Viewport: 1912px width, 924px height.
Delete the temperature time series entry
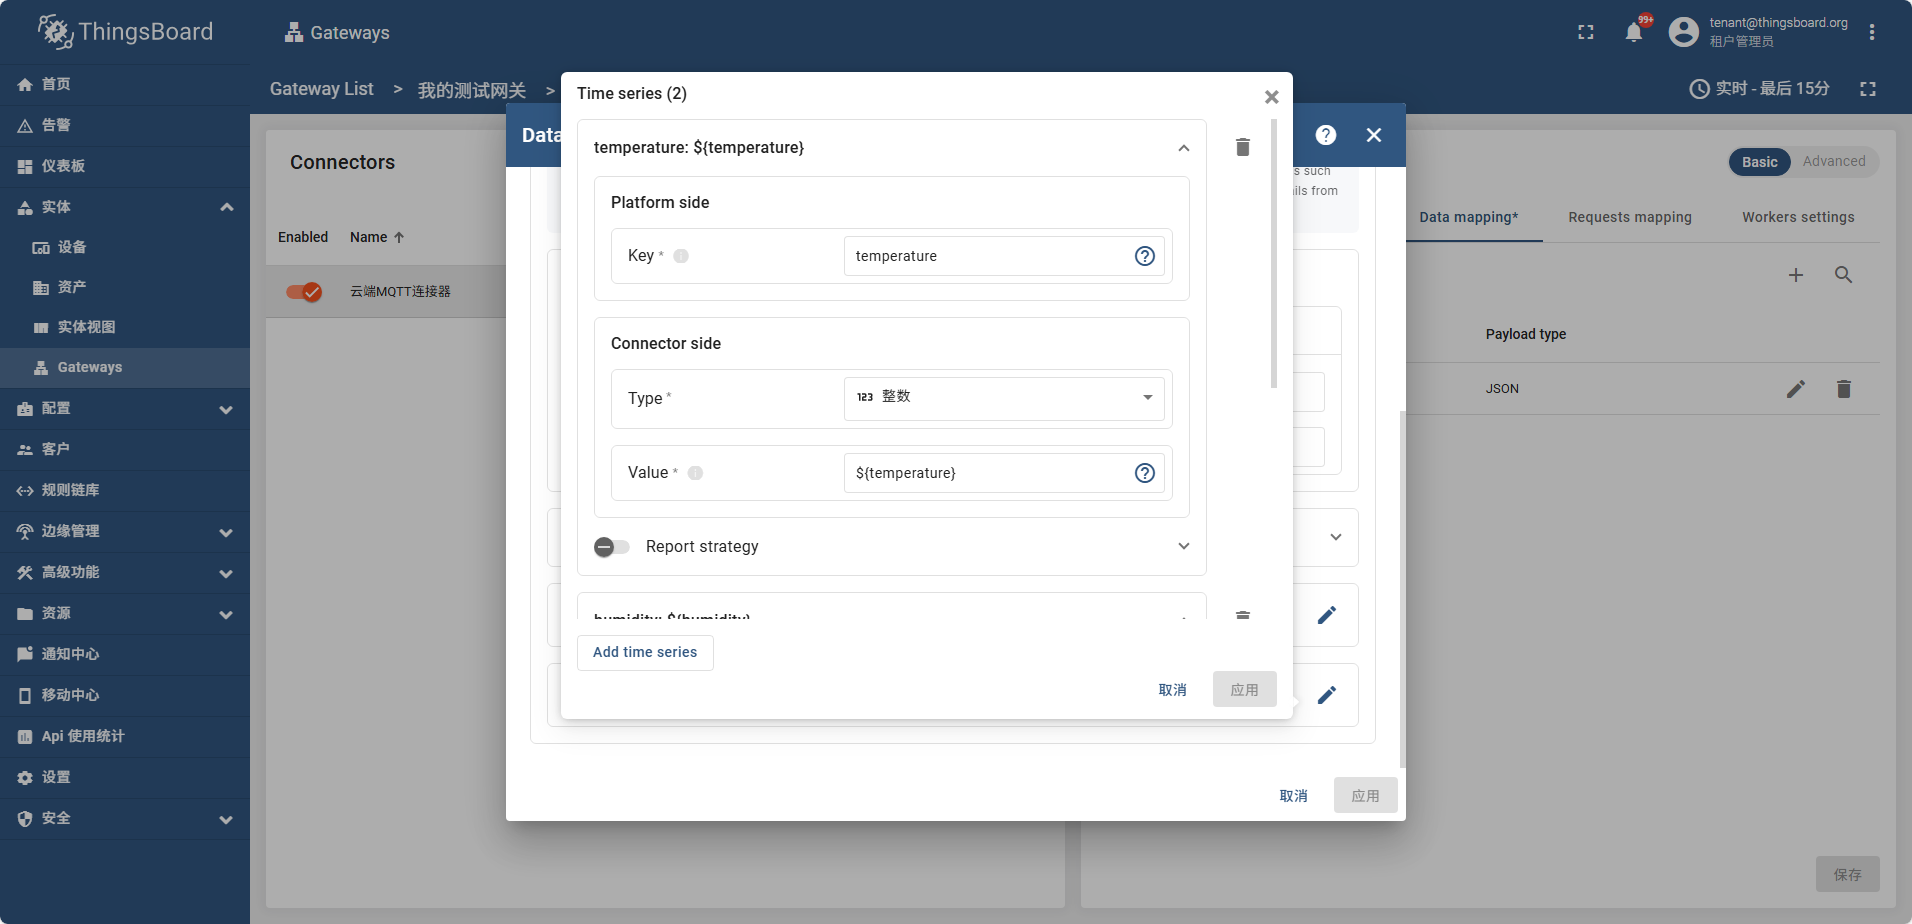click(1242, 148)
